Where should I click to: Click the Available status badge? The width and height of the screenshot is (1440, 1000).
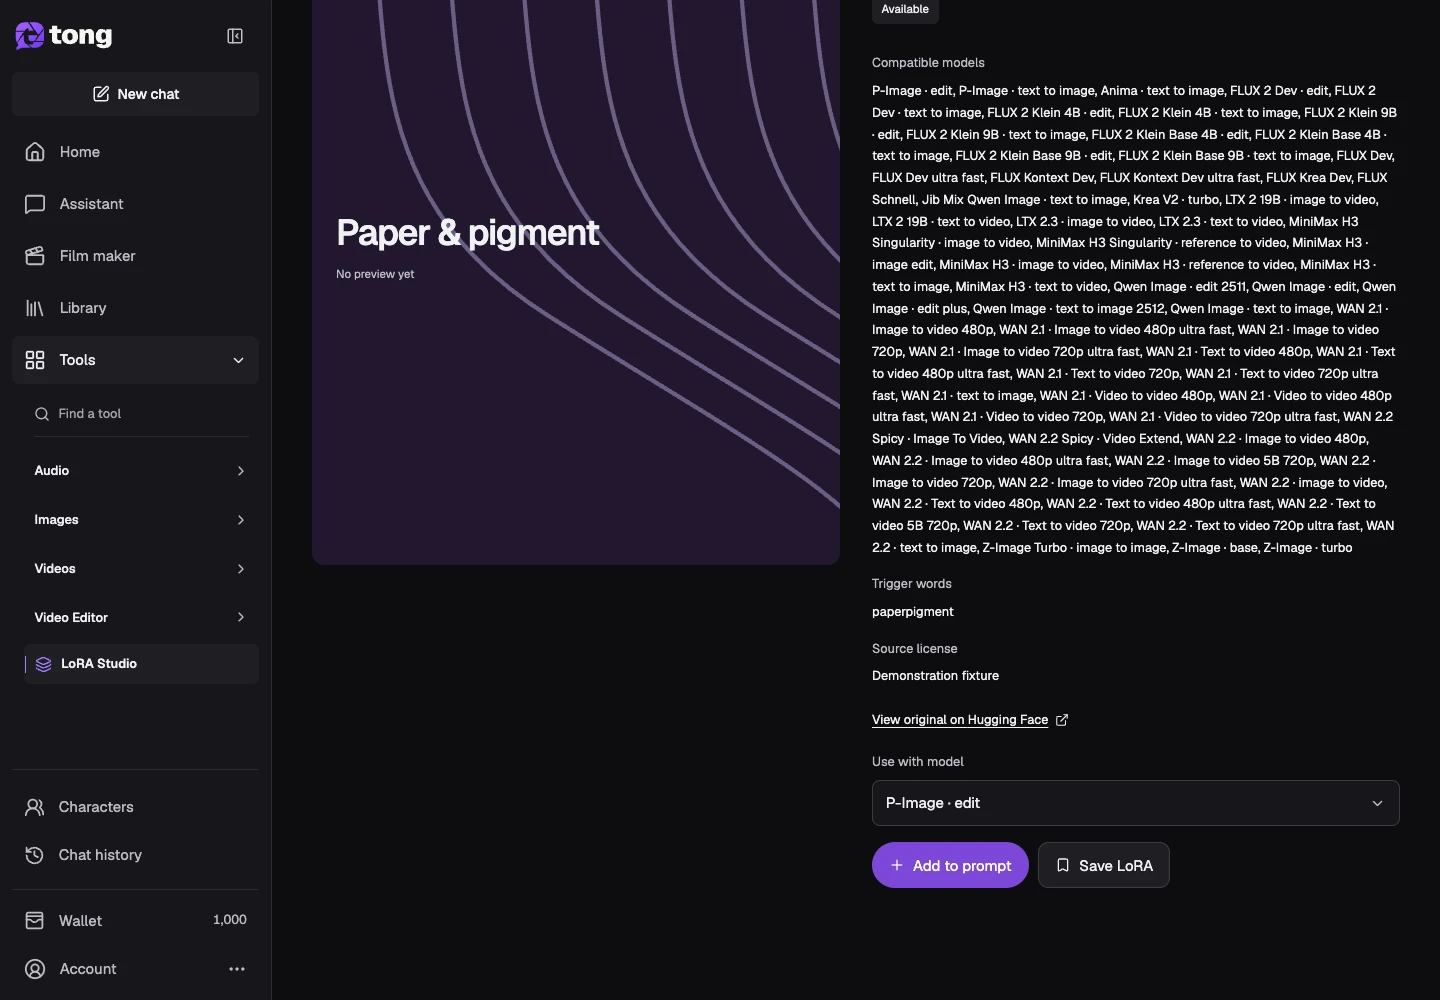pyautogui.click(x=905, y=10)
